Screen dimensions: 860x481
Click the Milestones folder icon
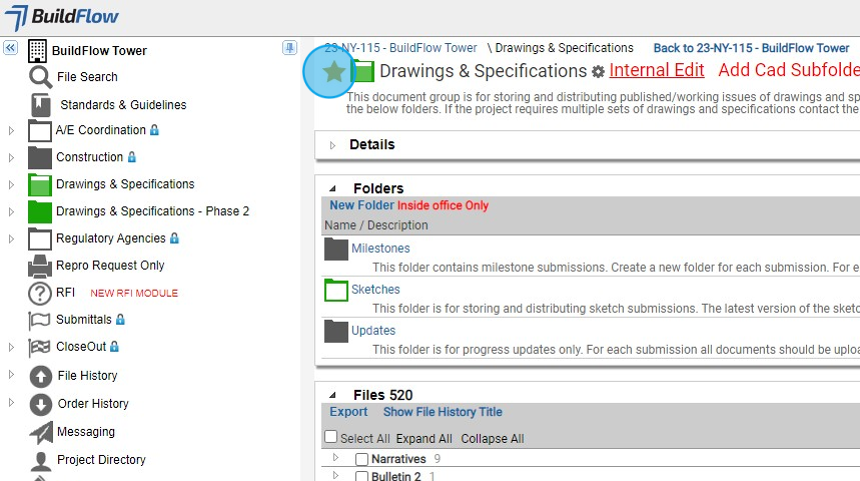click(x=336, y=249)
